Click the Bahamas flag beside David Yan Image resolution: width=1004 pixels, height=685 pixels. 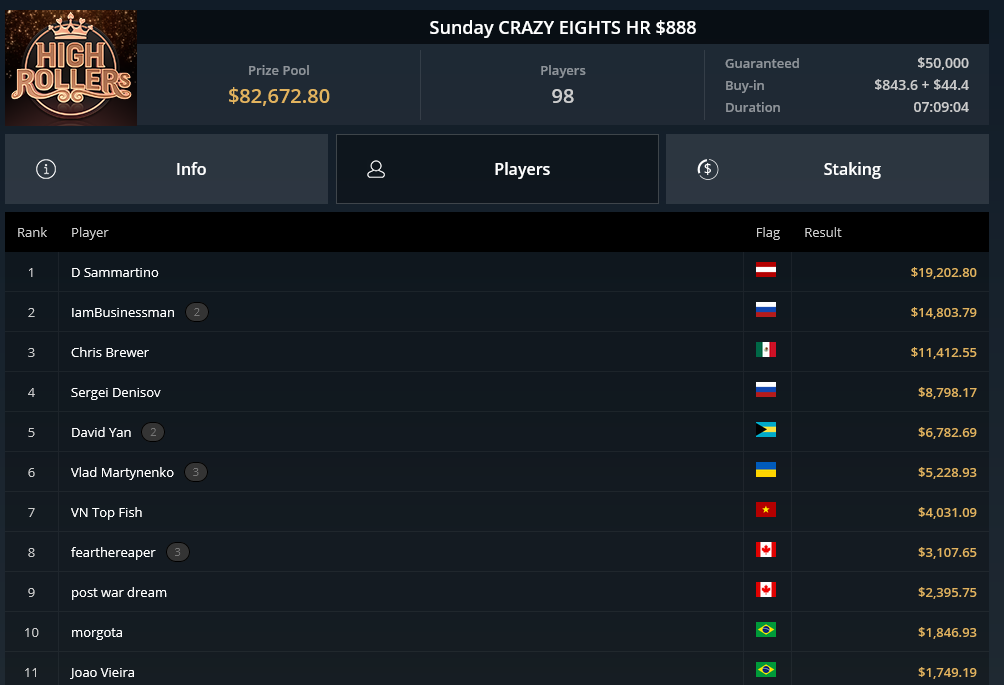(766, 430)
